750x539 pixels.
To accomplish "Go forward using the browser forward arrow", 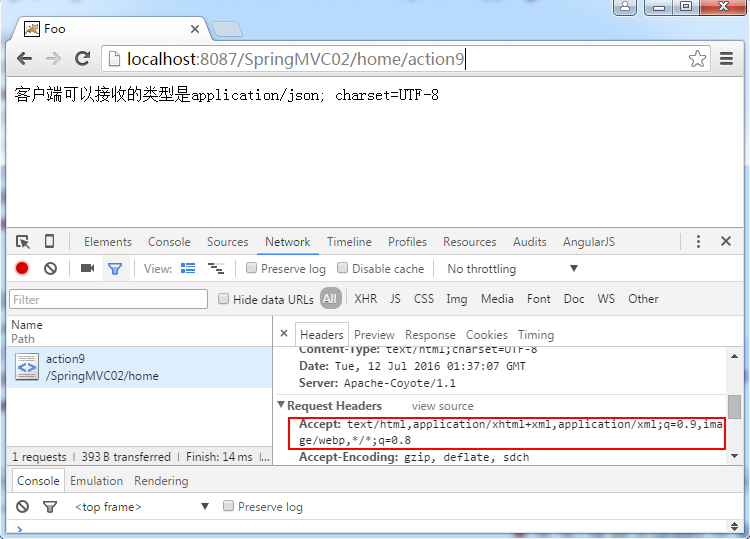I will (x=53, y=59).
